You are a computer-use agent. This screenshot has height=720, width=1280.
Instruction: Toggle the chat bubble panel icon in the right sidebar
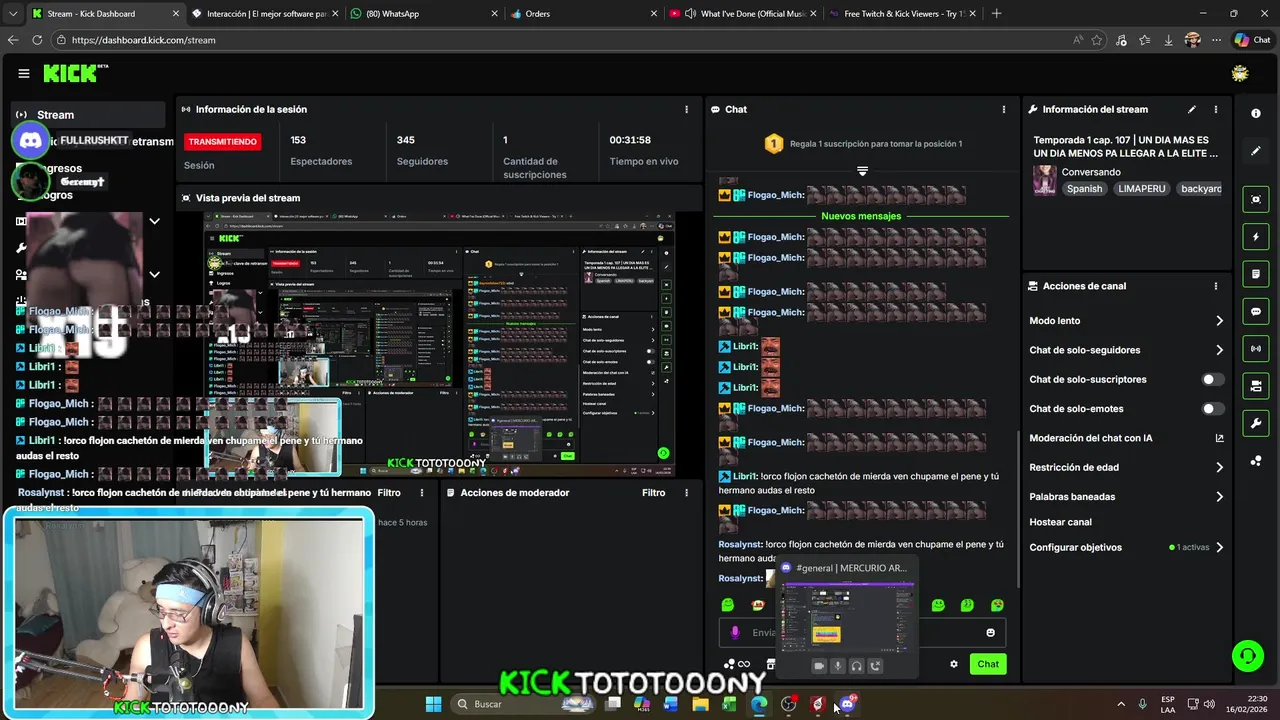tap(1256, 312)
